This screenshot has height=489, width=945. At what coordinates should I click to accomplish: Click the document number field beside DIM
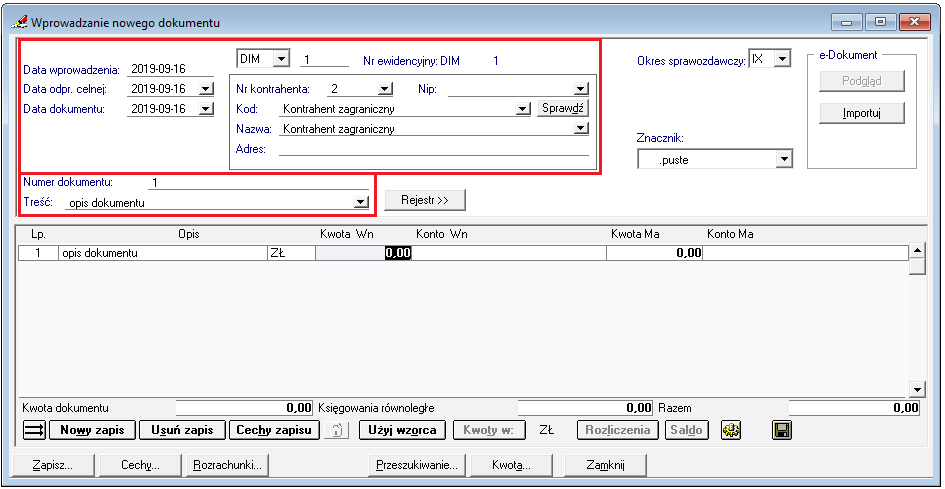click(x=324, y=60)
